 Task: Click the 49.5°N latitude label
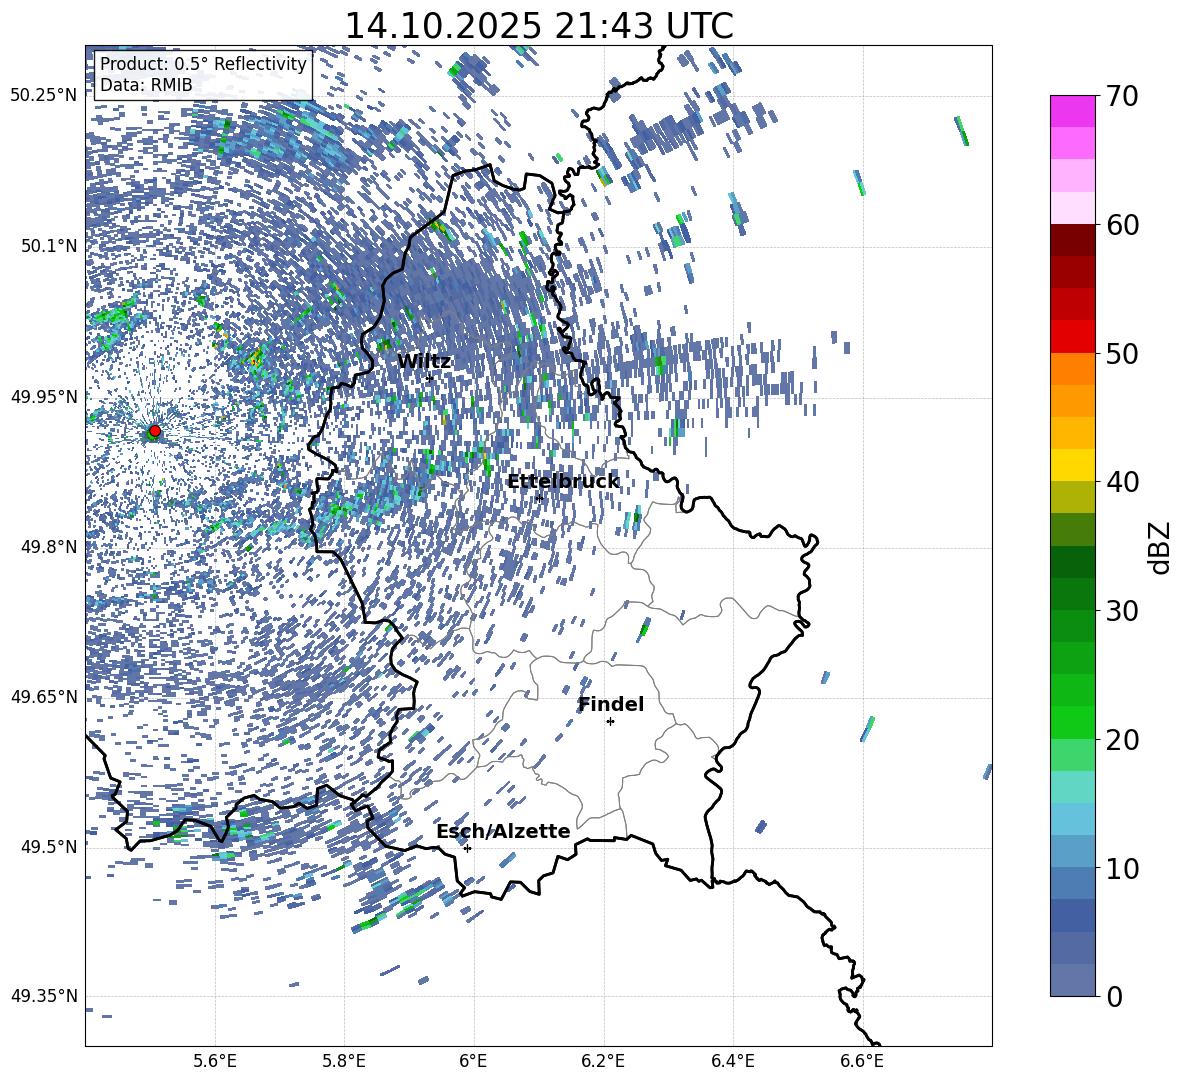(49, 847)
